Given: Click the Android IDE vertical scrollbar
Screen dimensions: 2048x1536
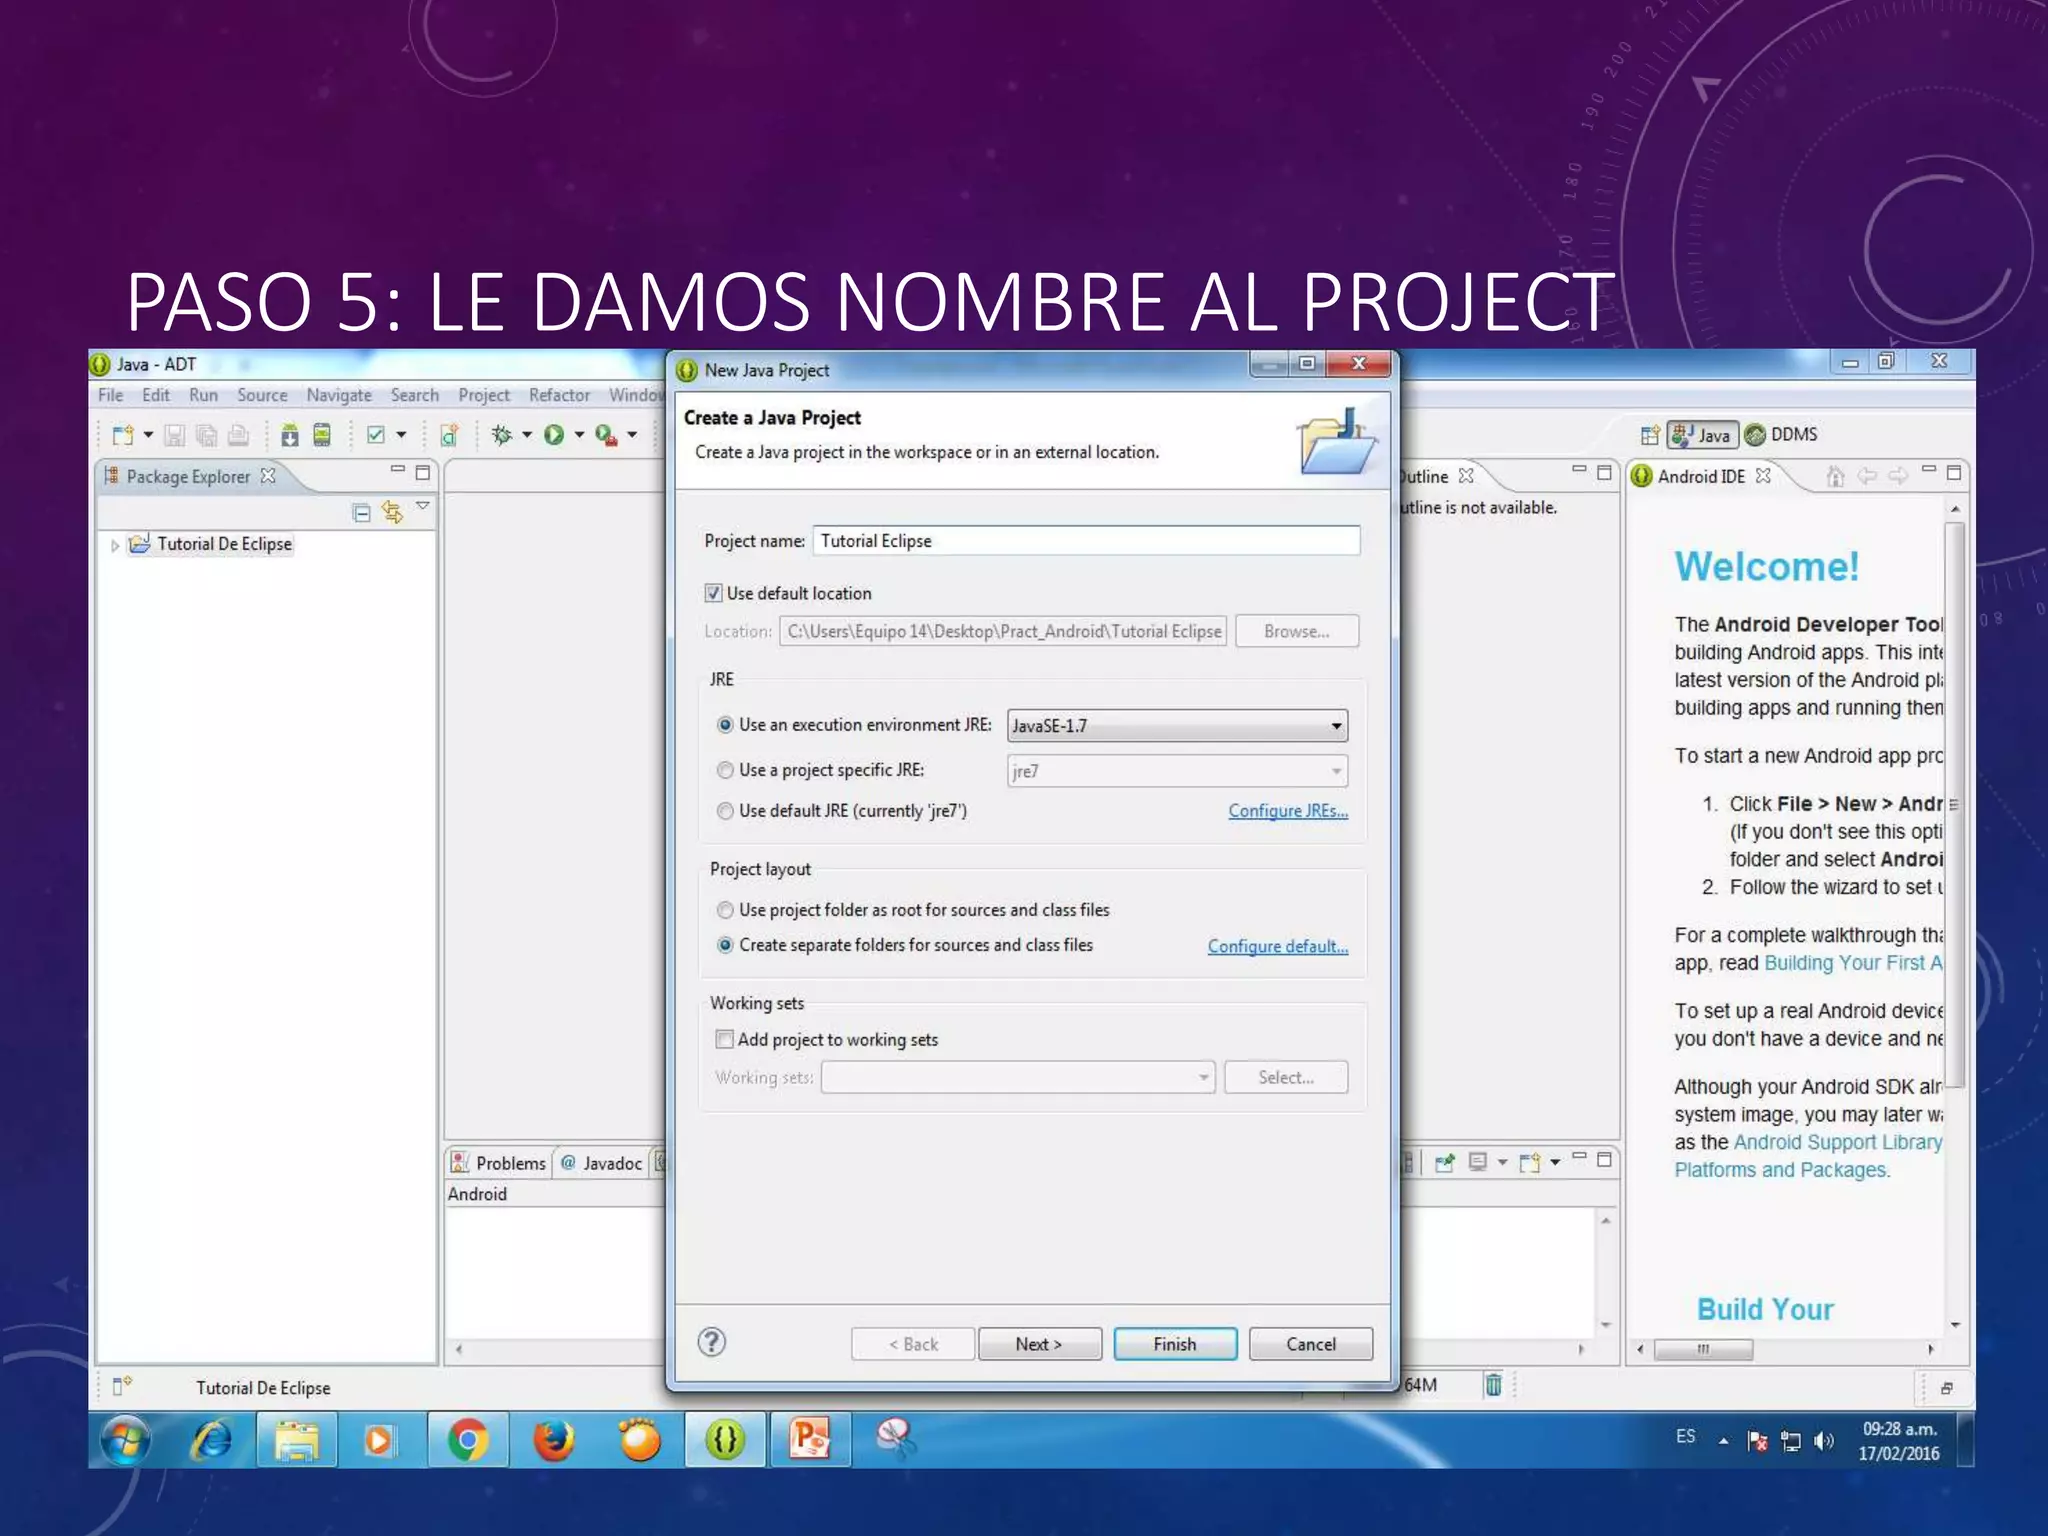Looking at the screenshot, I should [1954, 806].
